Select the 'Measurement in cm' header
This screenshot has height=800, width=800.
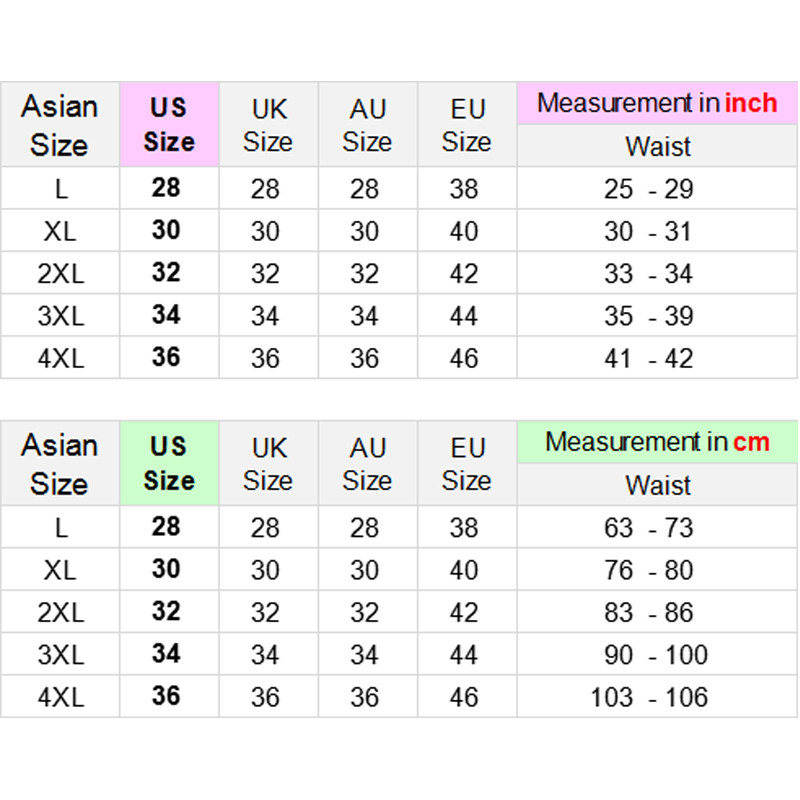coord(657,442)
